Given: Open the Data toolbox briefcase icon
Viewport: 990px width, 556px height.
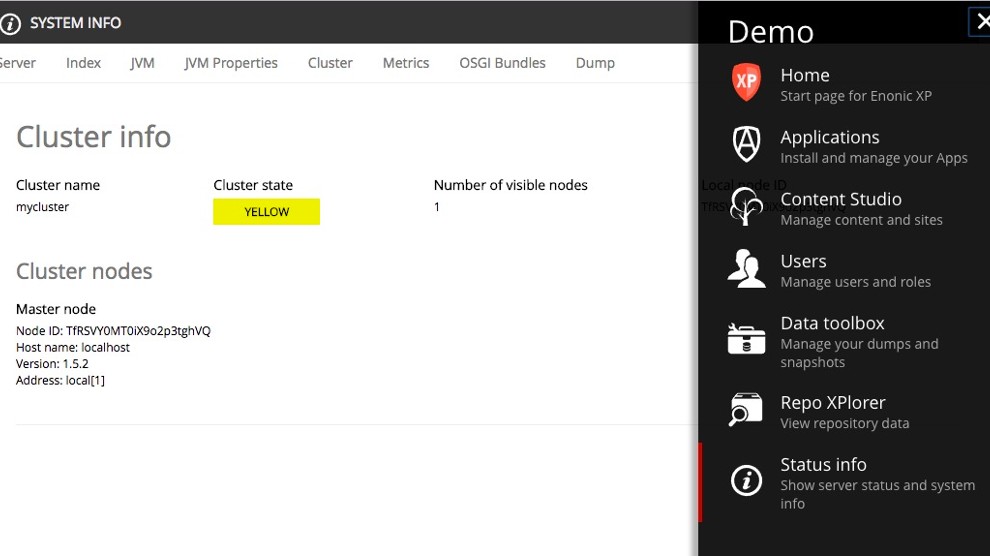Looking at the screenshot, I should click(746, 338).
